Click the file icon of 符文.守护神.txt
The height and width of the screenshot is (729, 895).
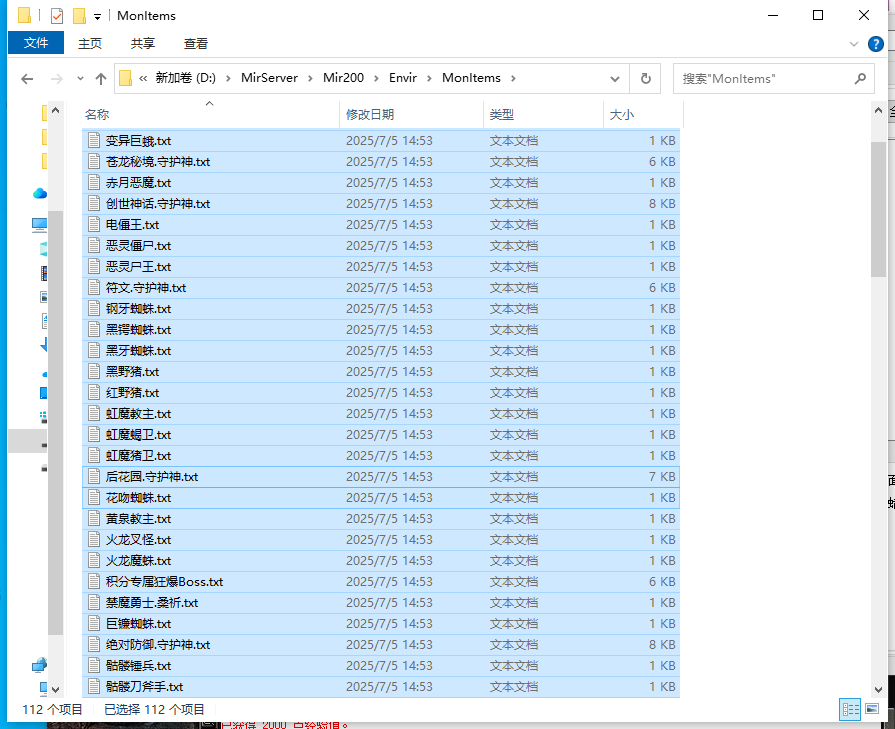click(94, 288)
